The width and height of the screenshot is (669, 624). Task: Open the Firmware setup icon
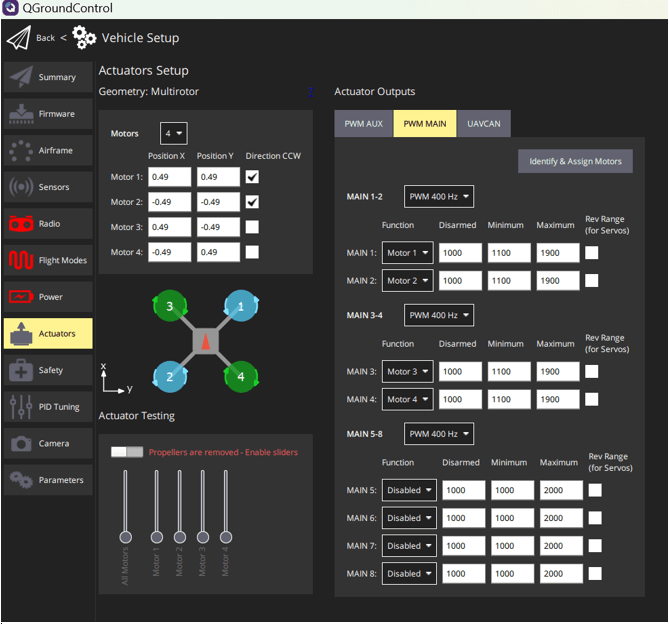(x=21, y=114)
